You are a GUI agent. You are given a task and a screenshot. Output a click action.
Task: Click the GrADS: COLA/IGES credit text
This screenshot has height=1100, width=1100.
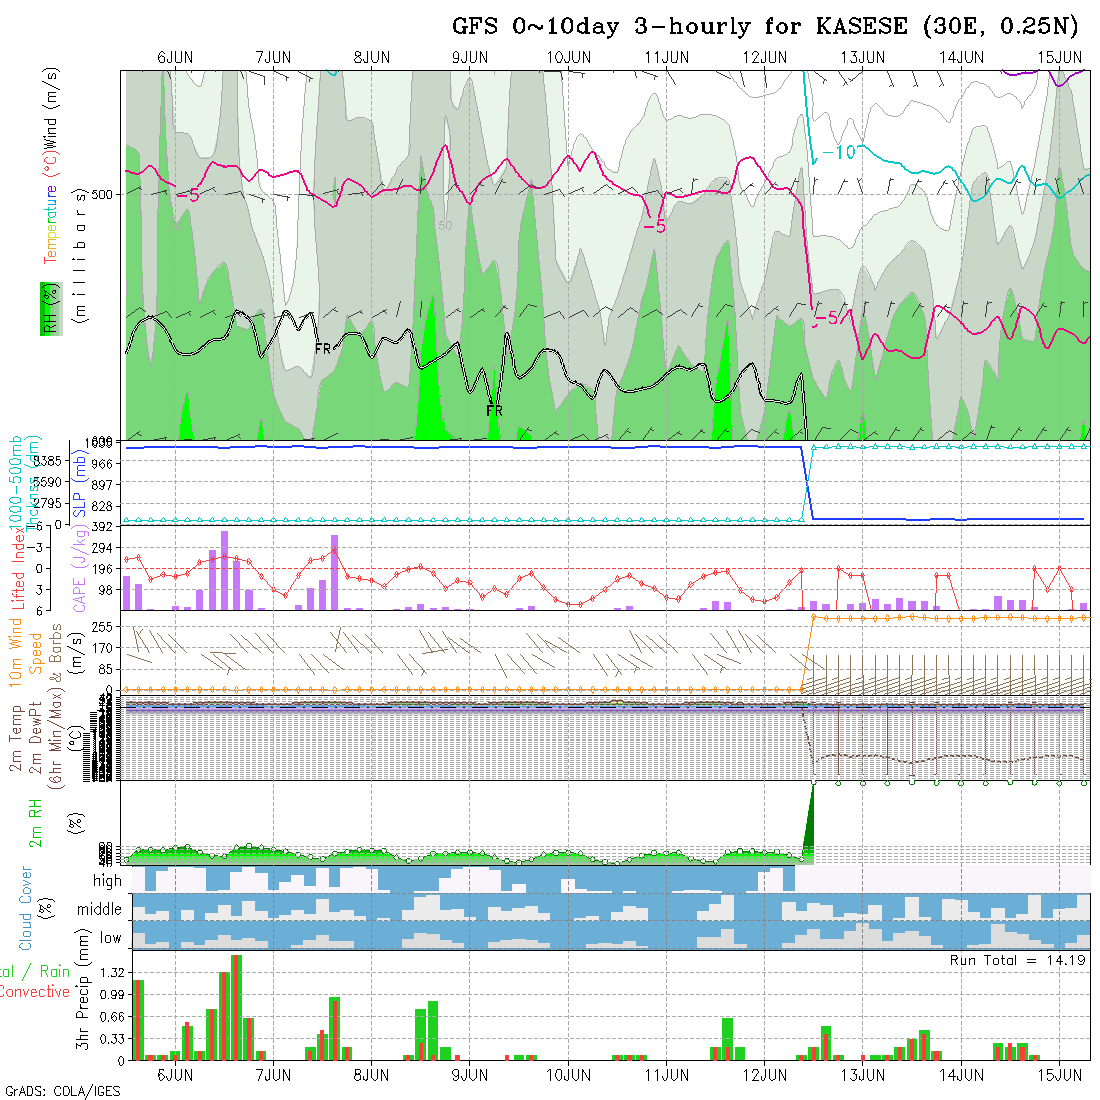click(x=62, y=1091)
